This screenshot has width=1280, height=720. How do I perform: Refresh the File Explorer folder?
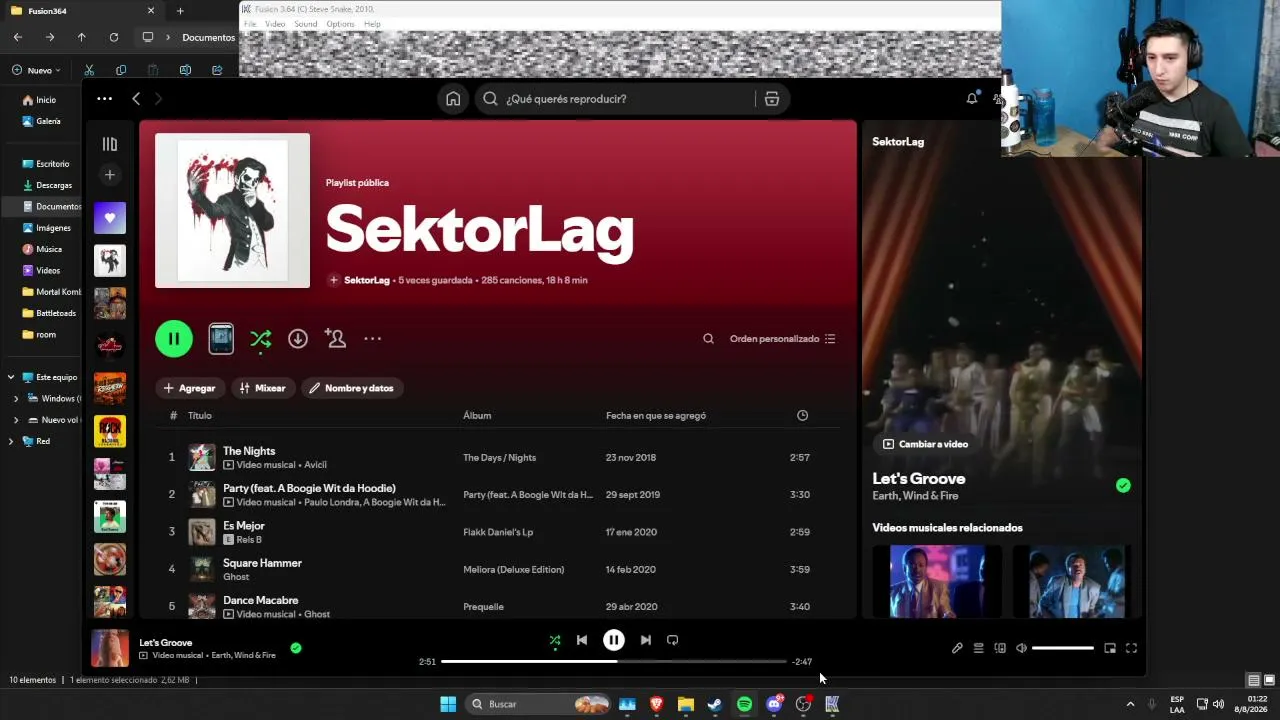click(114, 37)
